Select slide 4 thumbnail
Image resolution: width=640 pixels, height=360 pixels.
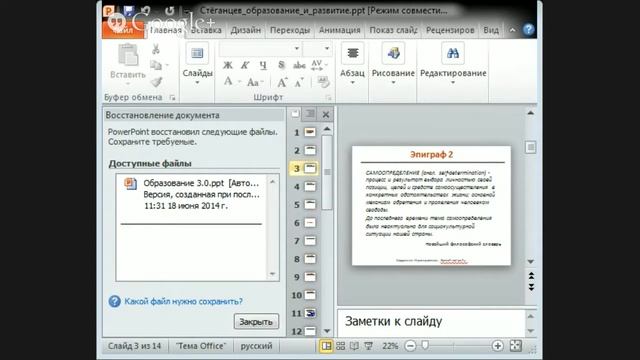pos(310,187)
